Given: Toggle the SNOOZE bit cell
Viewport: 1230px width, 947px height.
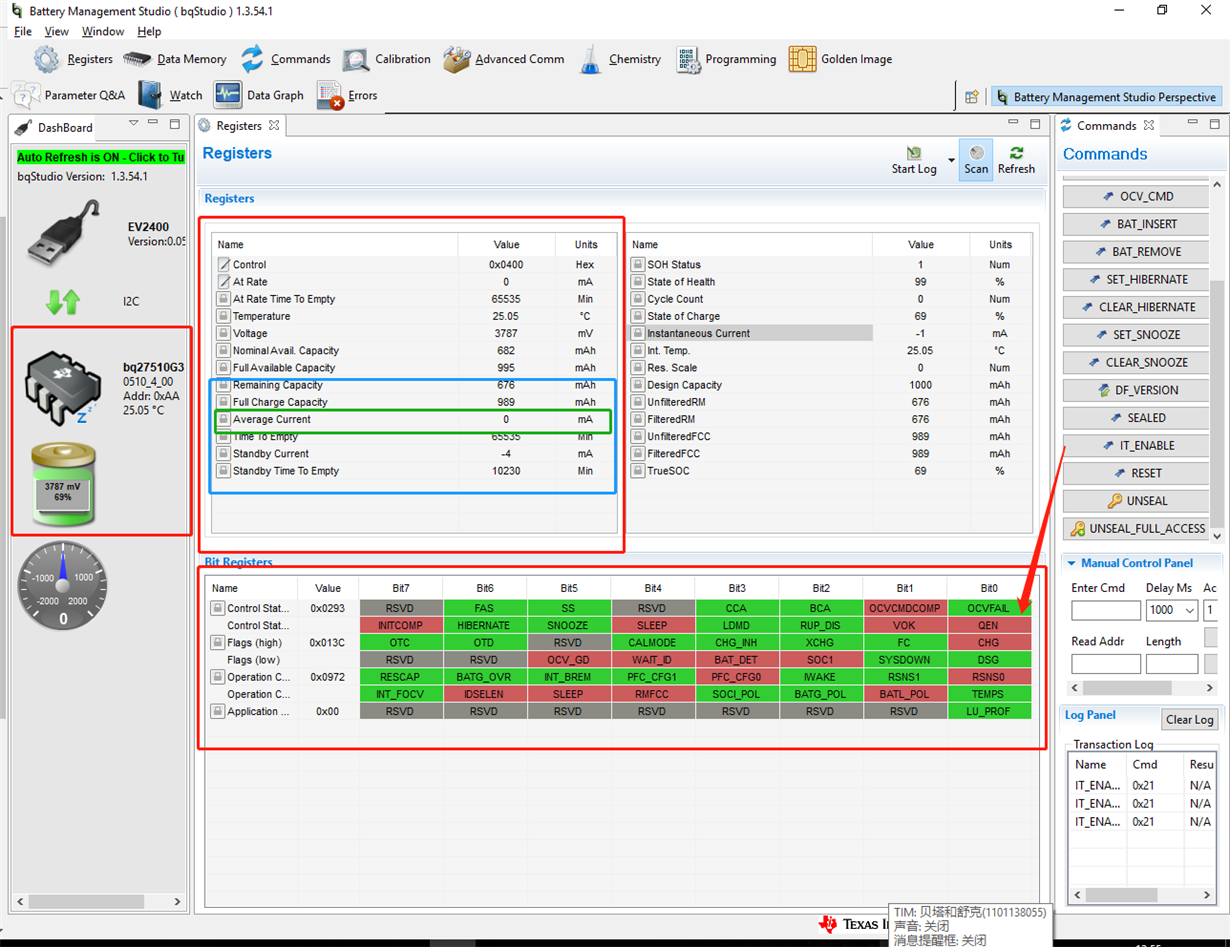Looking at the screenshot, I should coord(568,625).
